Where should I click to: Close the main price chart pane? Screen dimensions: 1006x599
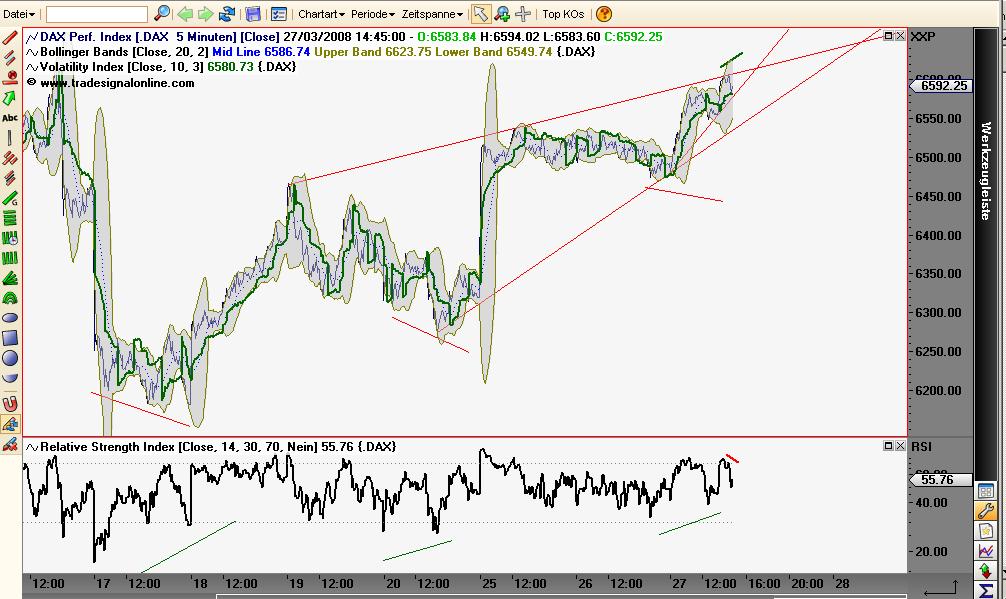(x=900, y=36)
